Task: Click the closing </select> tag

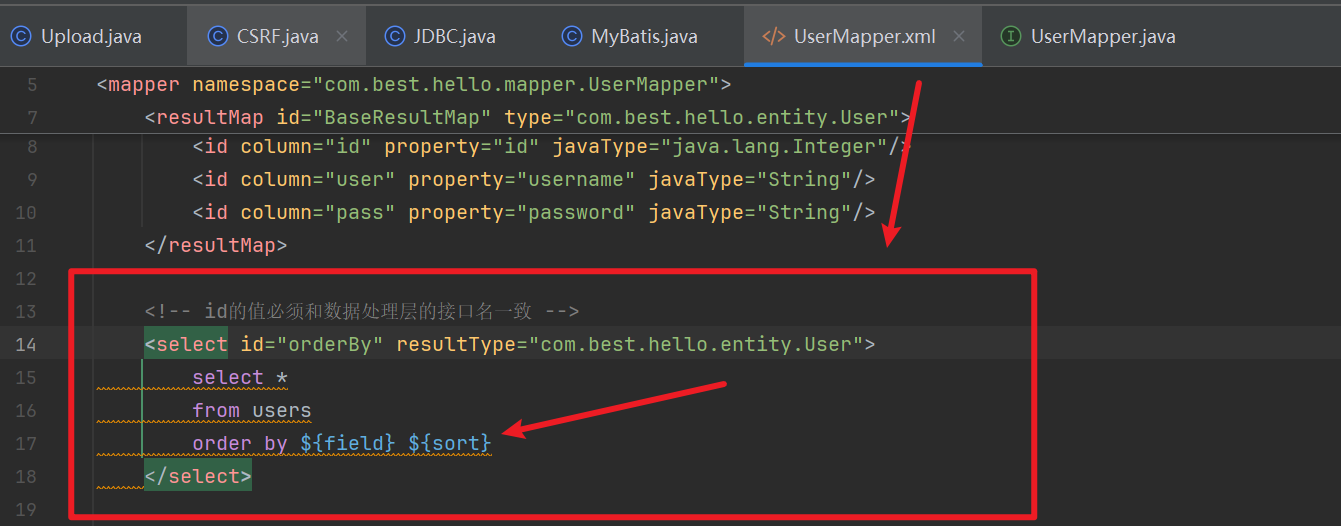Action: 198,477
